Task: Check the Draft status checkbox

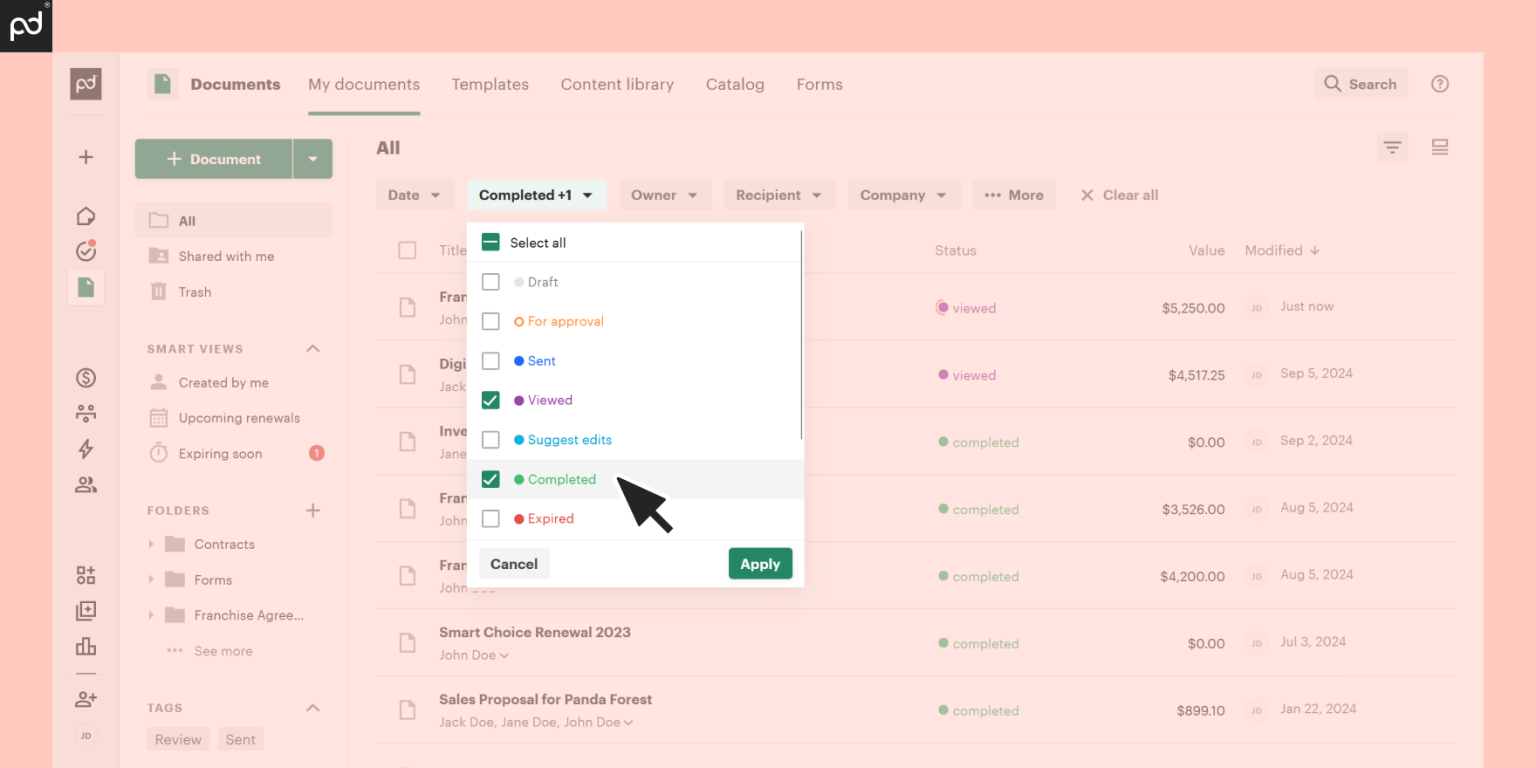Action: [x=491, y=282]
